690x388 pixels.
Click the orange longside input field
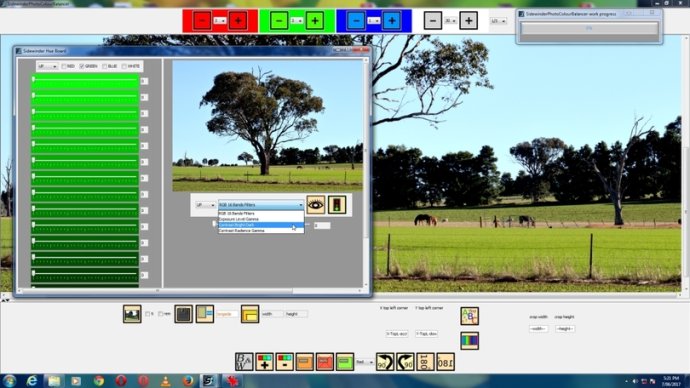point(227,314)
